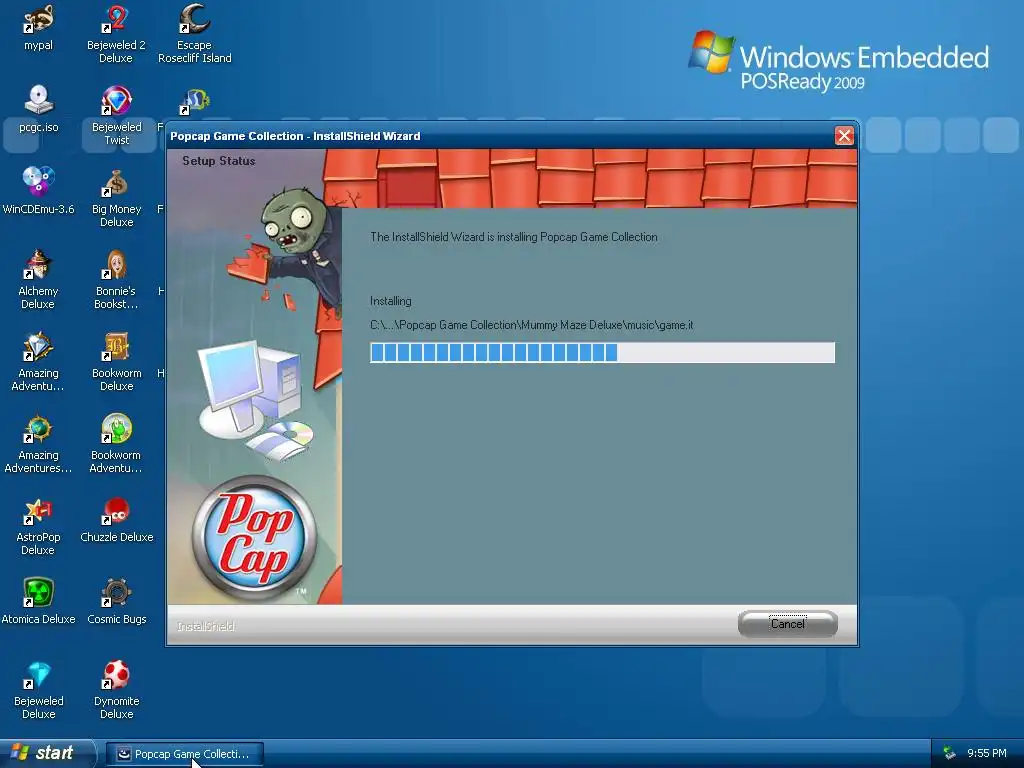
Task: Click the 'Setup Status' heading
Action: (219, 161)
